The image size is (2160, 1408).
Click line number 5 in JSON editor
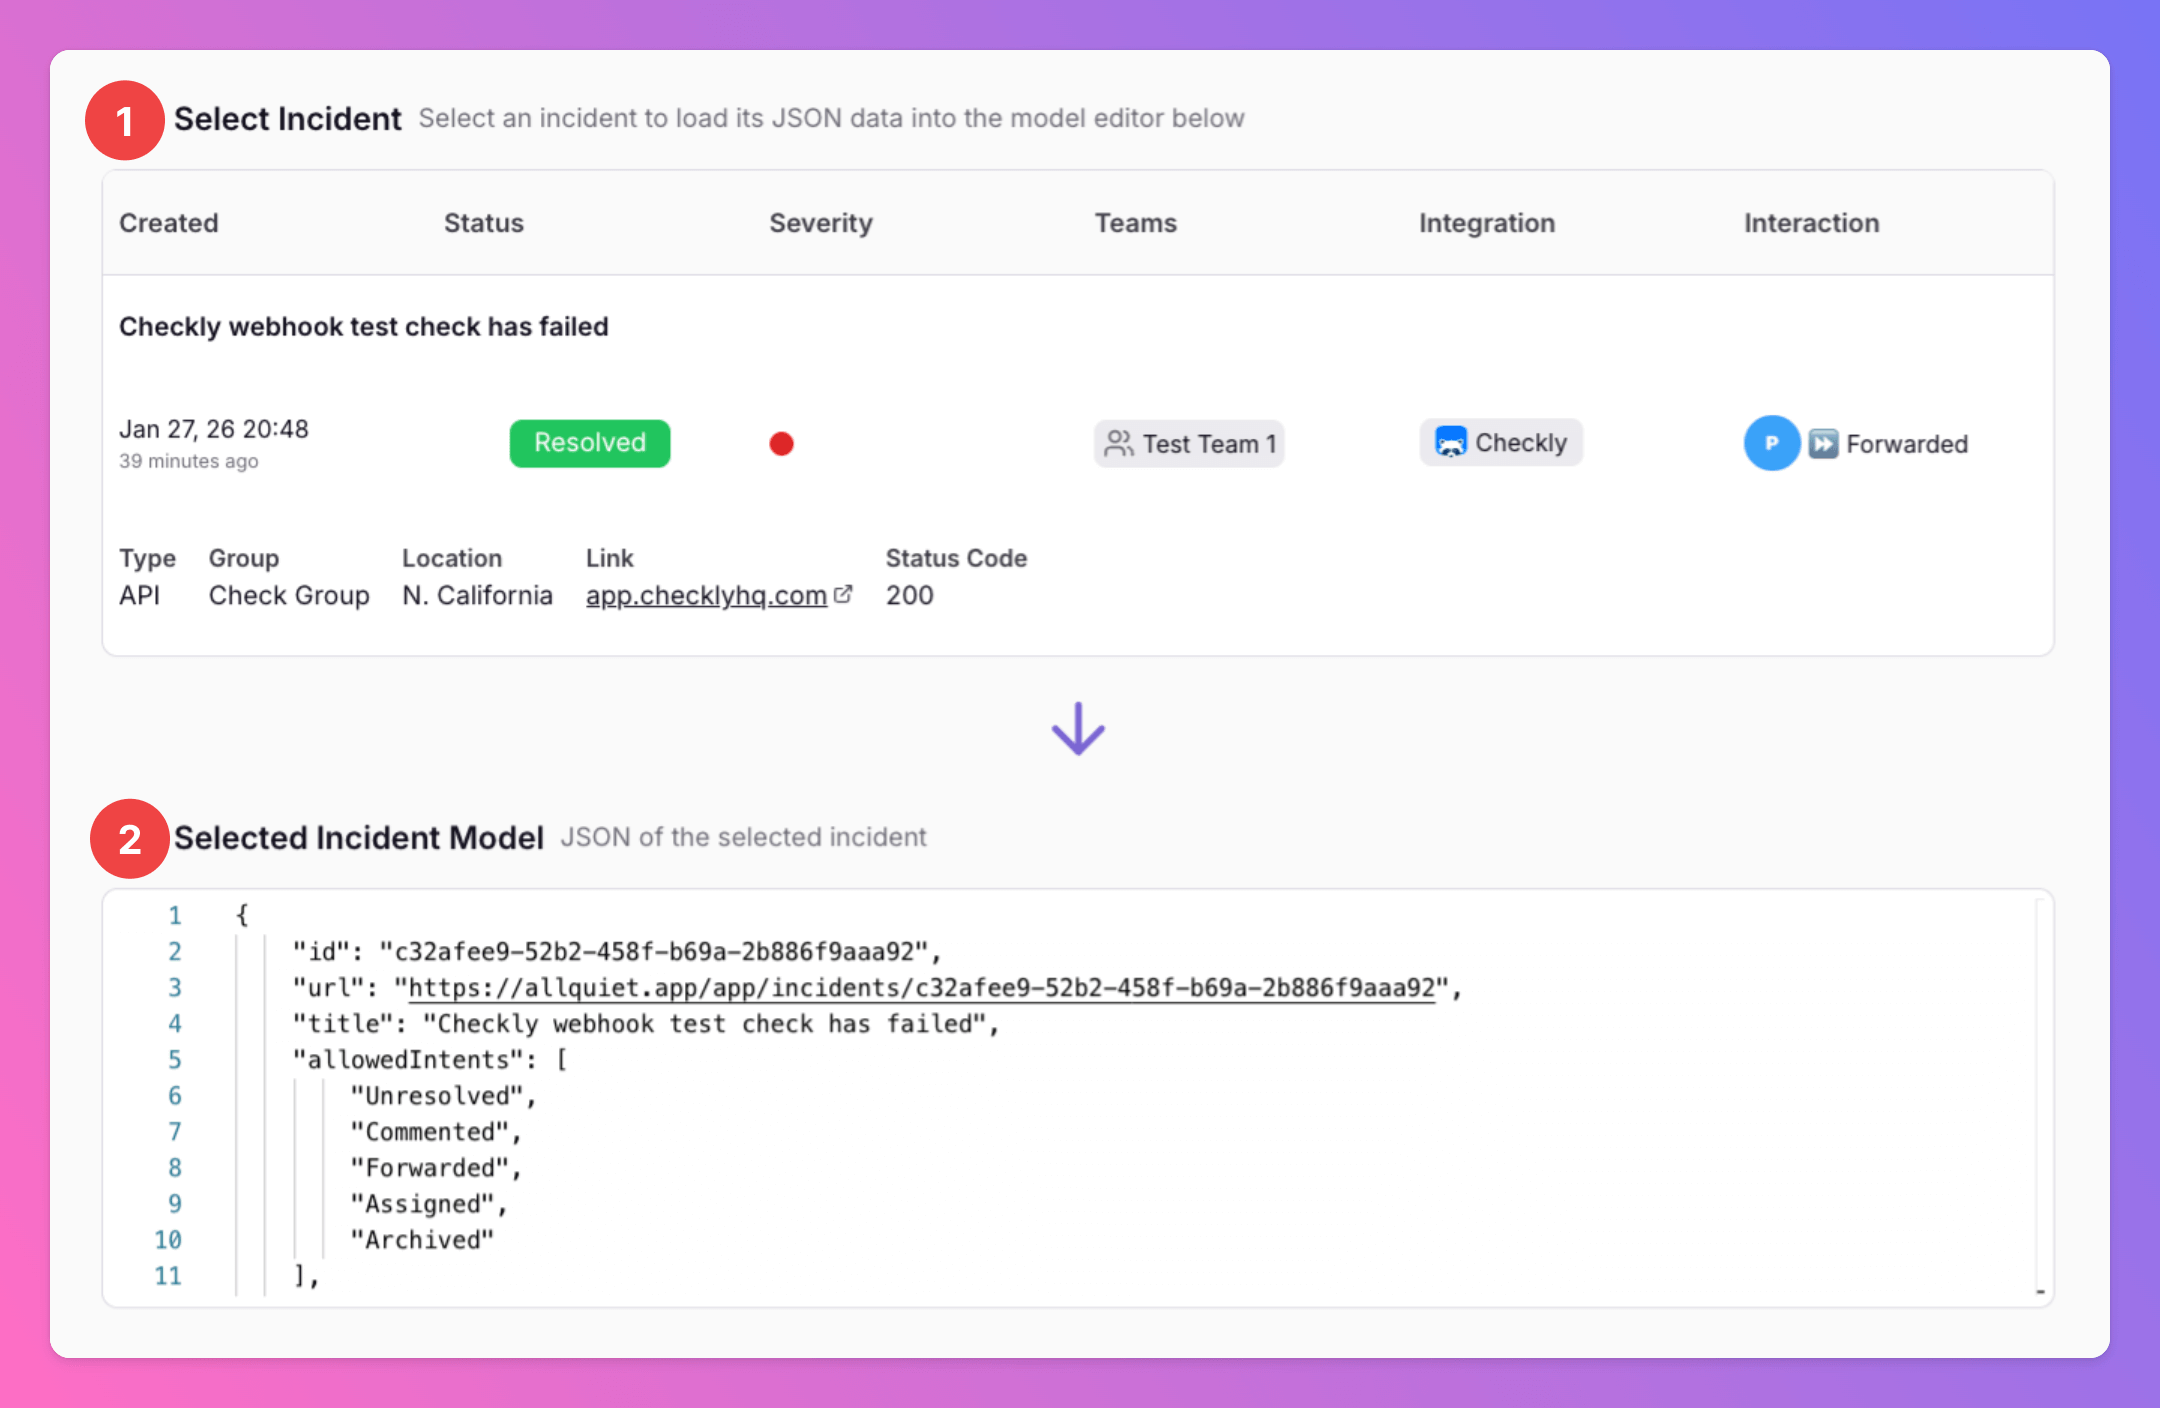(x=174, y=1059)
